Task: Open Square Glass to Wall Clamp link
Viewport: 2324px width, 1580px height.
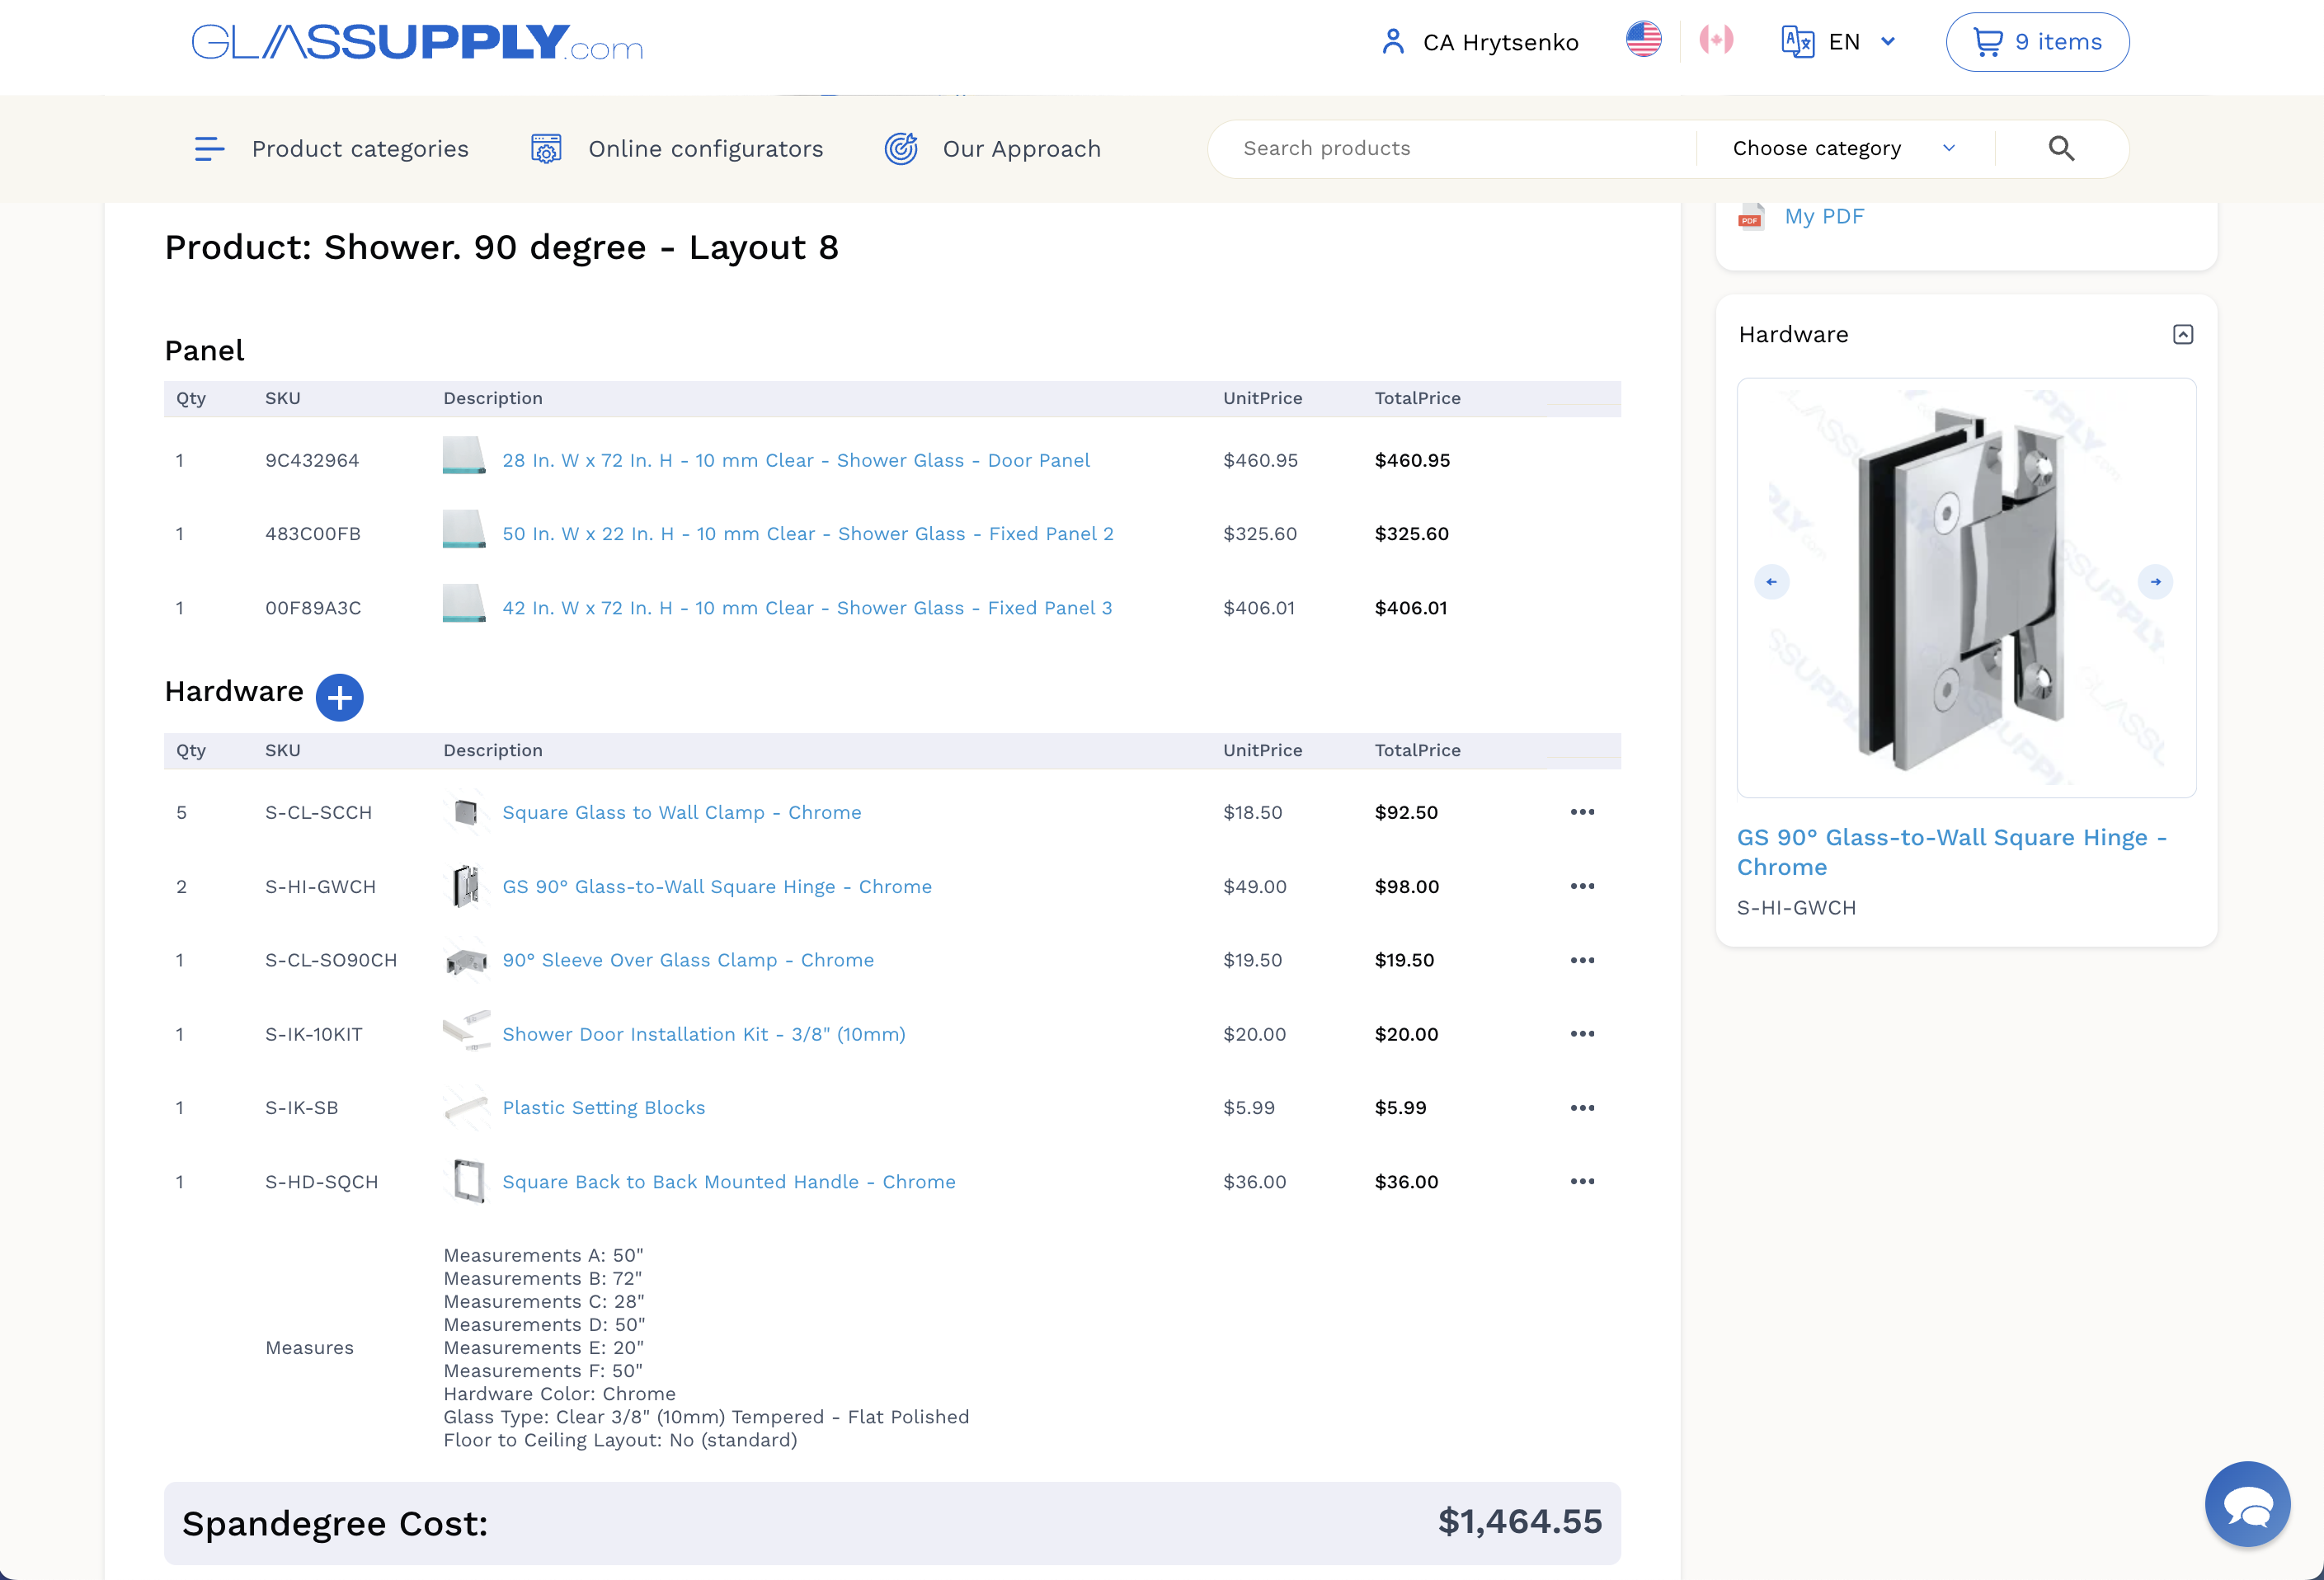Action: tap(681, 812)
